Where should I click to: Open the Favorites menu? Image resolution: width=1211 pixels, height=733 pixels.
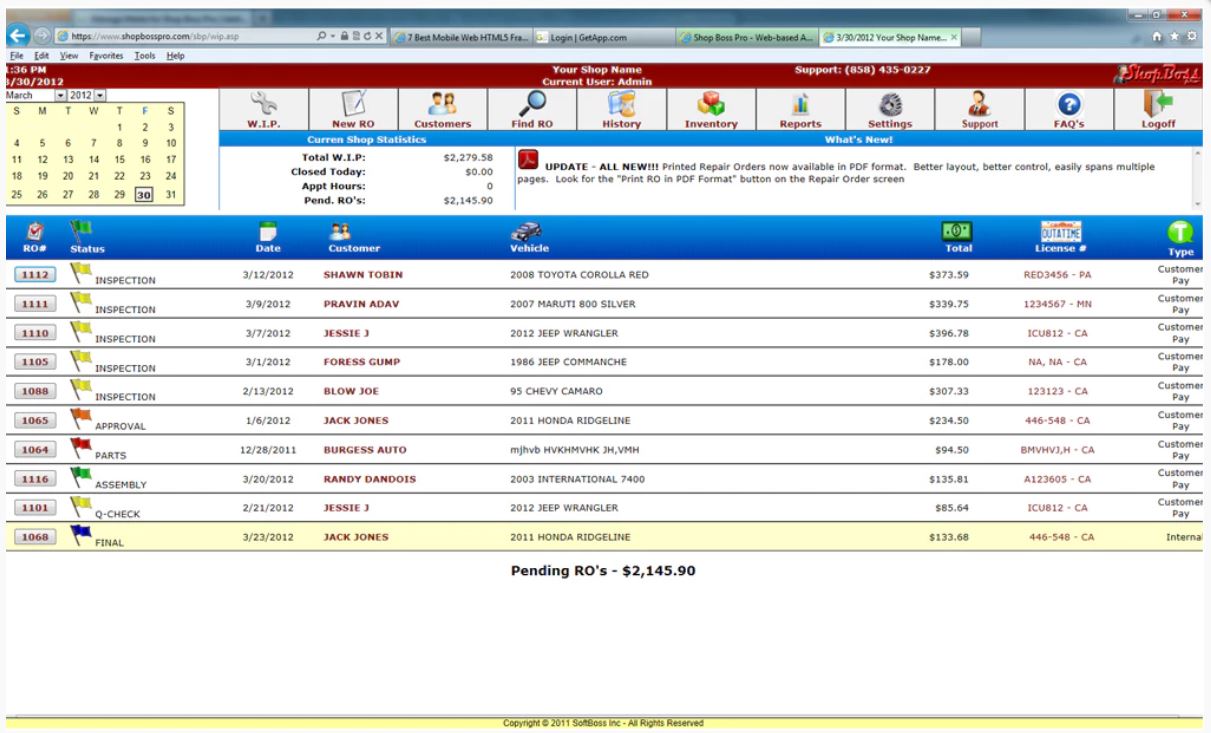pos(108,56)
